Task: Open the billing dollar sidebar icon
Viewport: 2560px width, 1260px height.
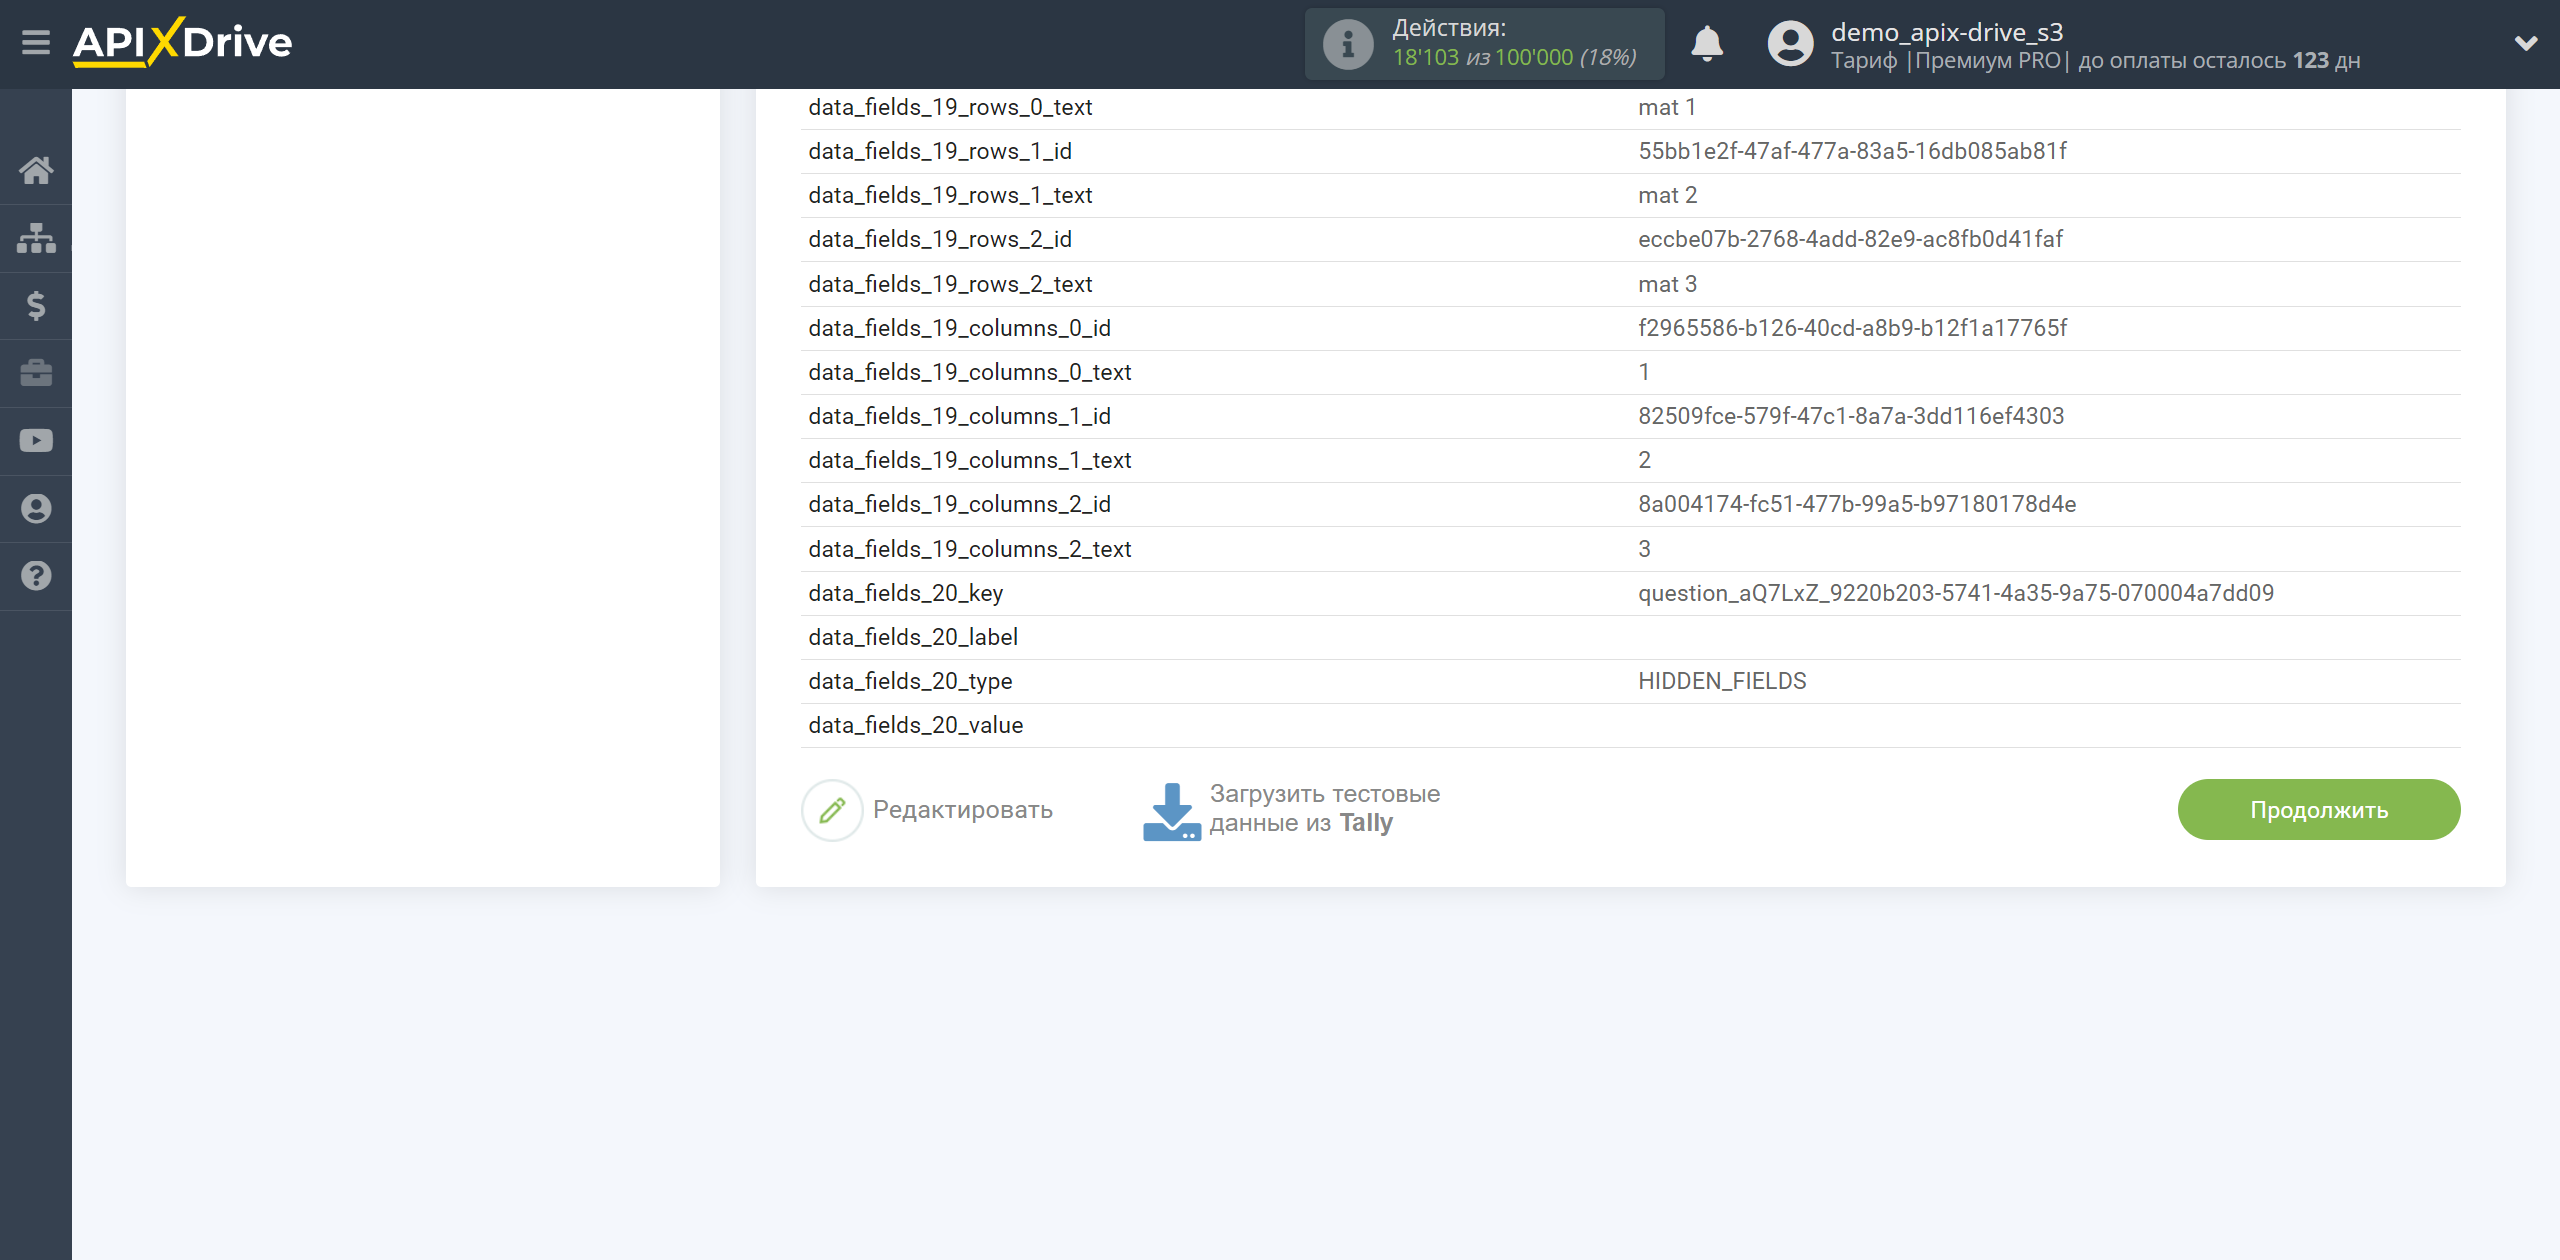Action: pyautogui.click(x=36, y=305)
